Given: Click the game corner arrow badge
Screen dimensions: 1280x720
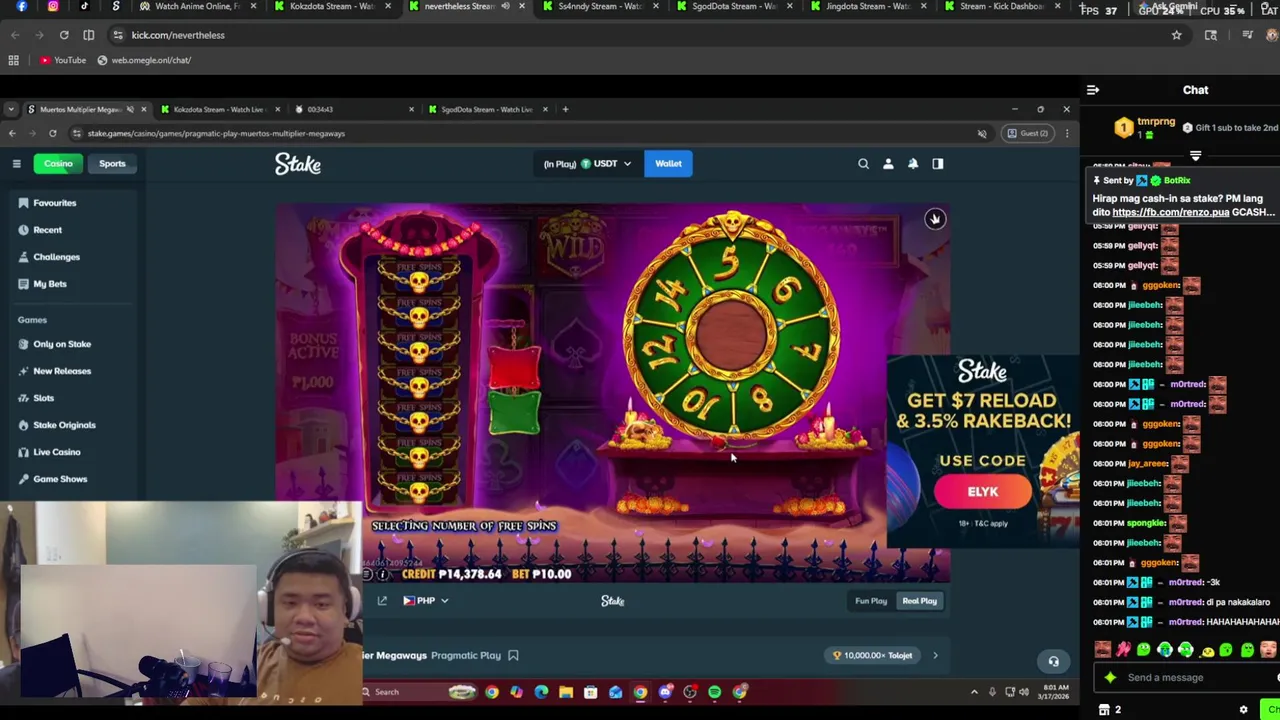Looking at the screenshot, I should pyautogui.click(x=935, y=219).
